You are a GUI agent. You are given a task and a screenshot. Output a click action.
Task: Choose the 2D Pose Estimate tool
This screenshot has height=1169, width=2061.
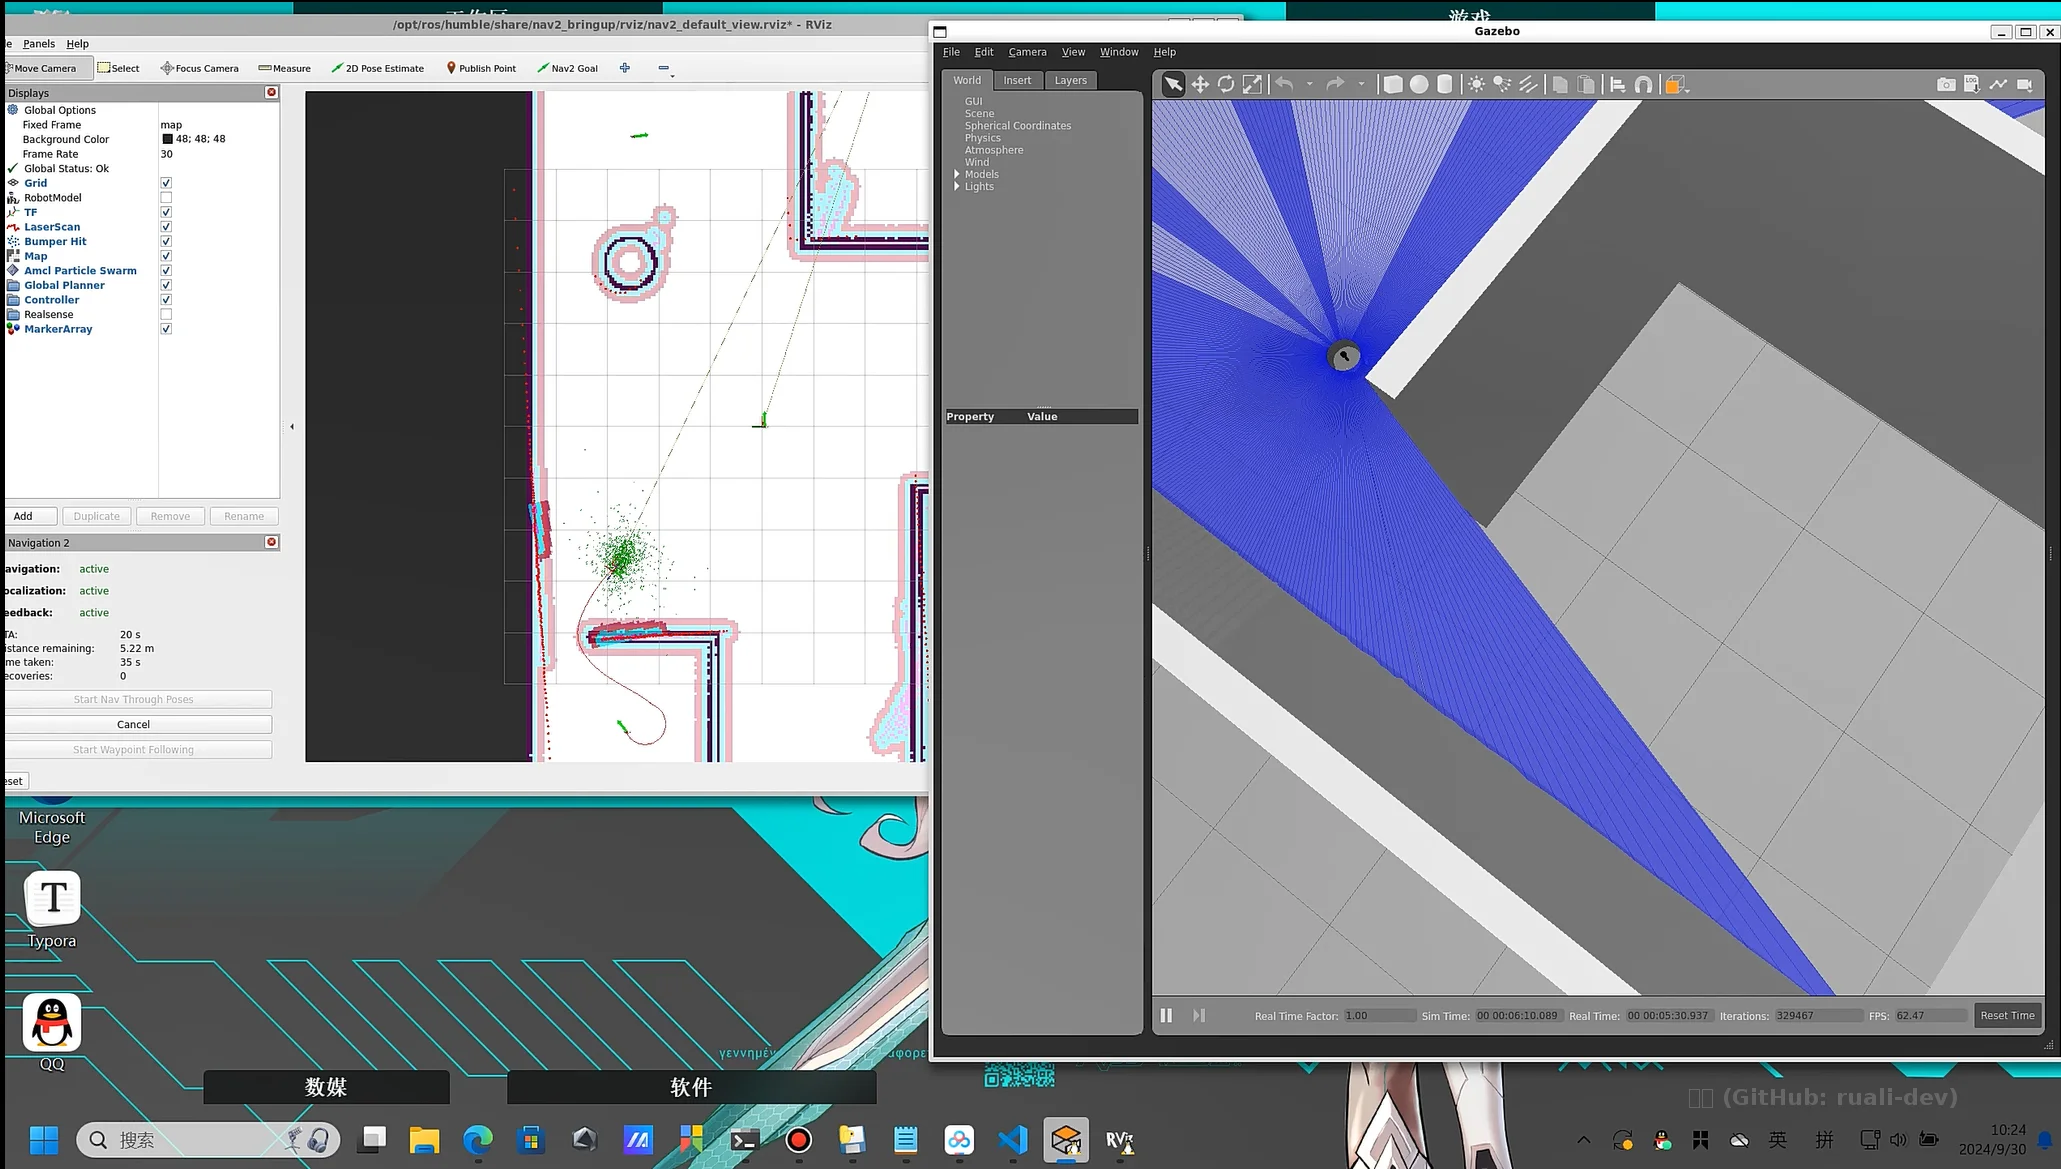[377, 68]
